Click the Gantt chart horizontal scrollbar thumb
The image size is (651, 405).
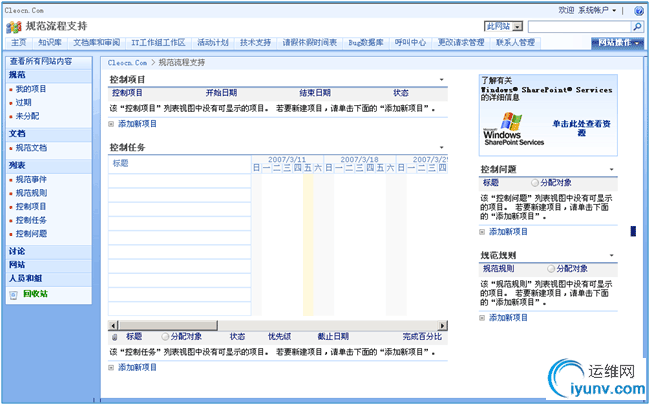[168, 325]
